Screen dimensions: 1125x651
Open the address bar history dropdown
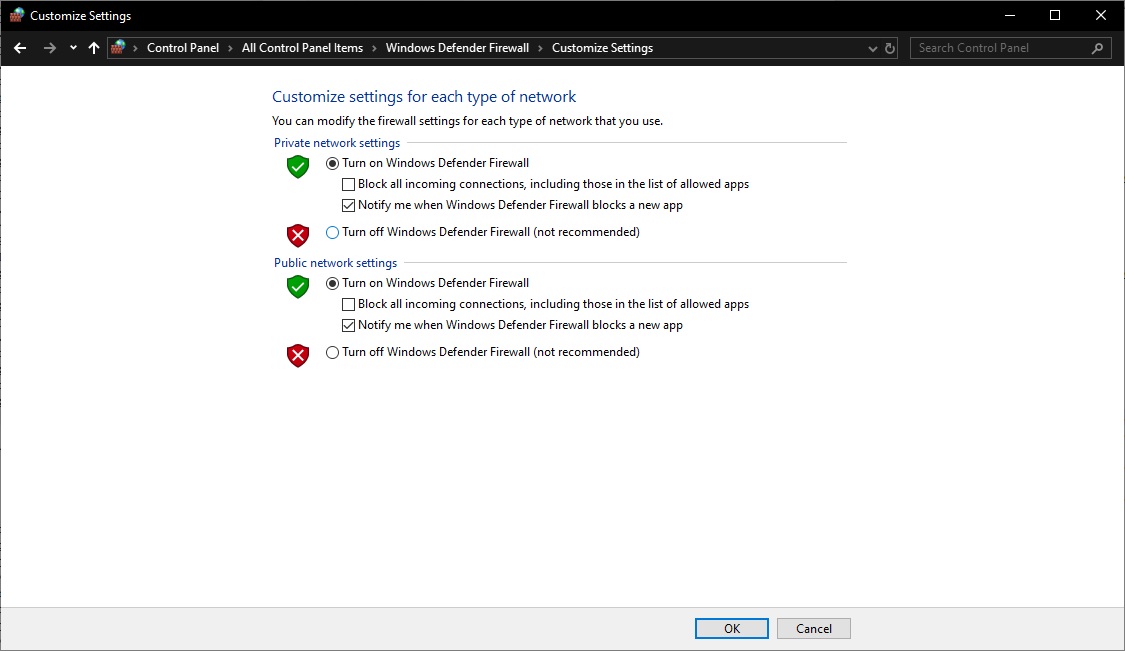pos(871,47)
